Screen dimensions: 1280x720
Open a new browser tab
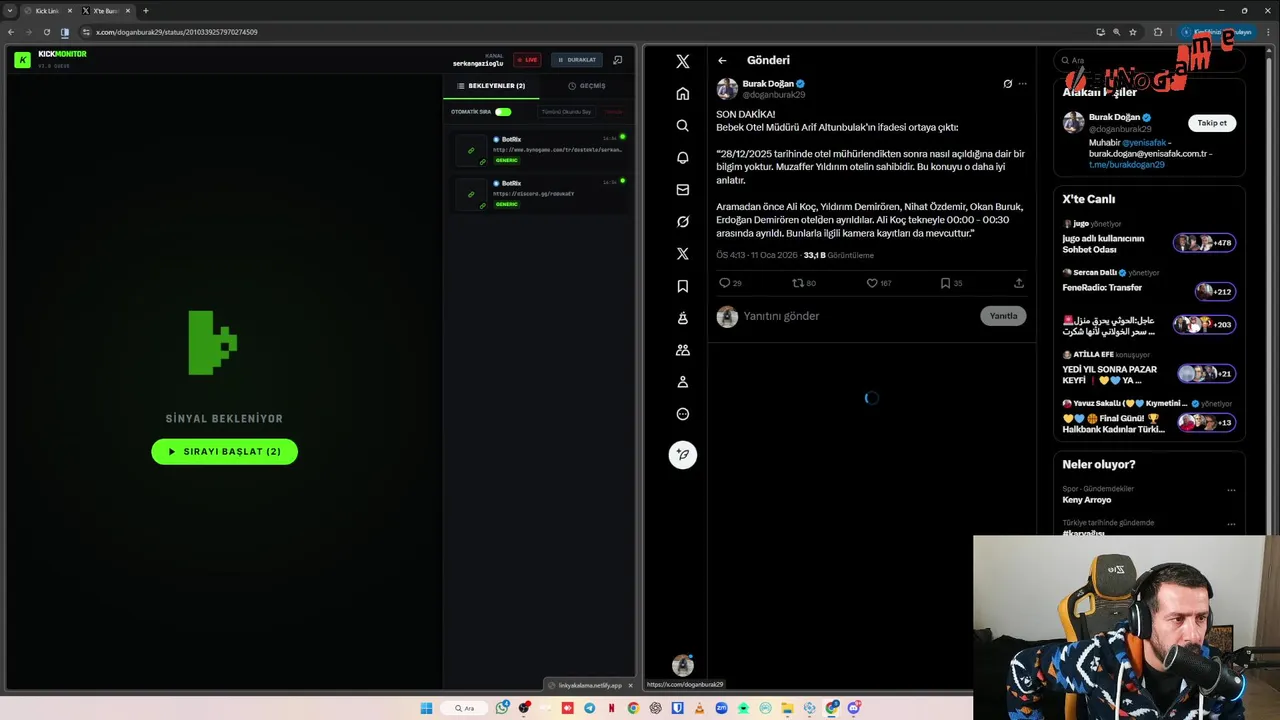click(146, 11)
